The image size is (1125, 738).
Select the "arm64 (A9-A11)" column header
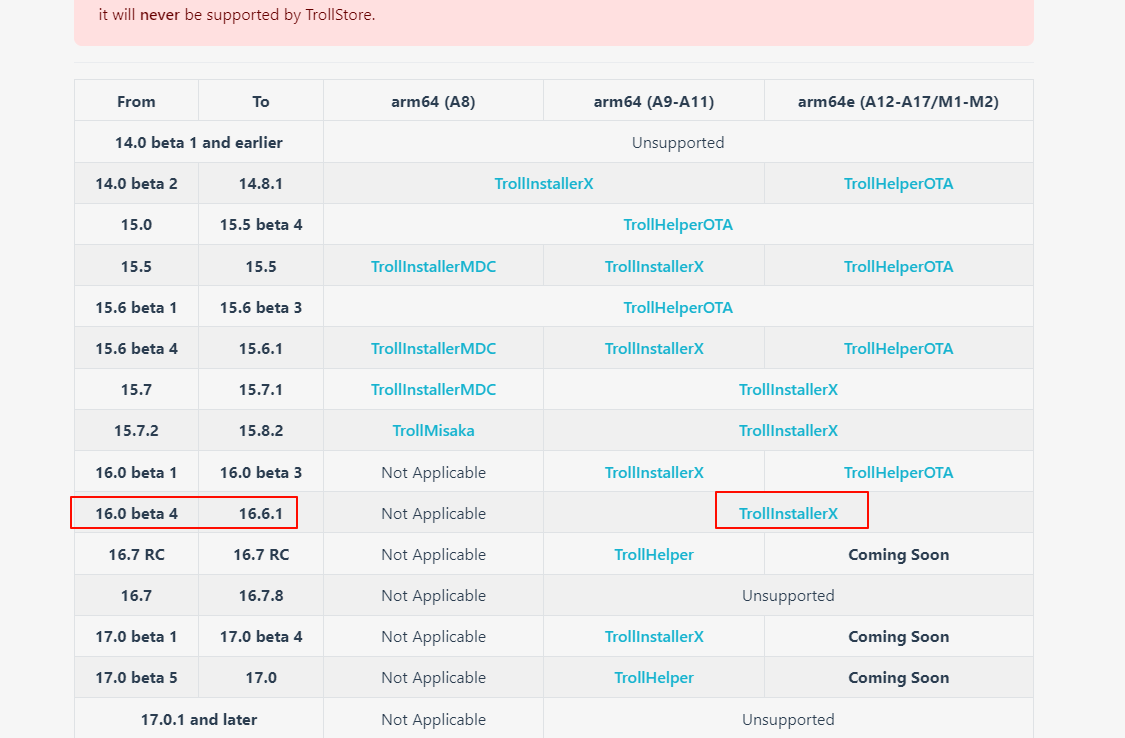pos(654,102)
